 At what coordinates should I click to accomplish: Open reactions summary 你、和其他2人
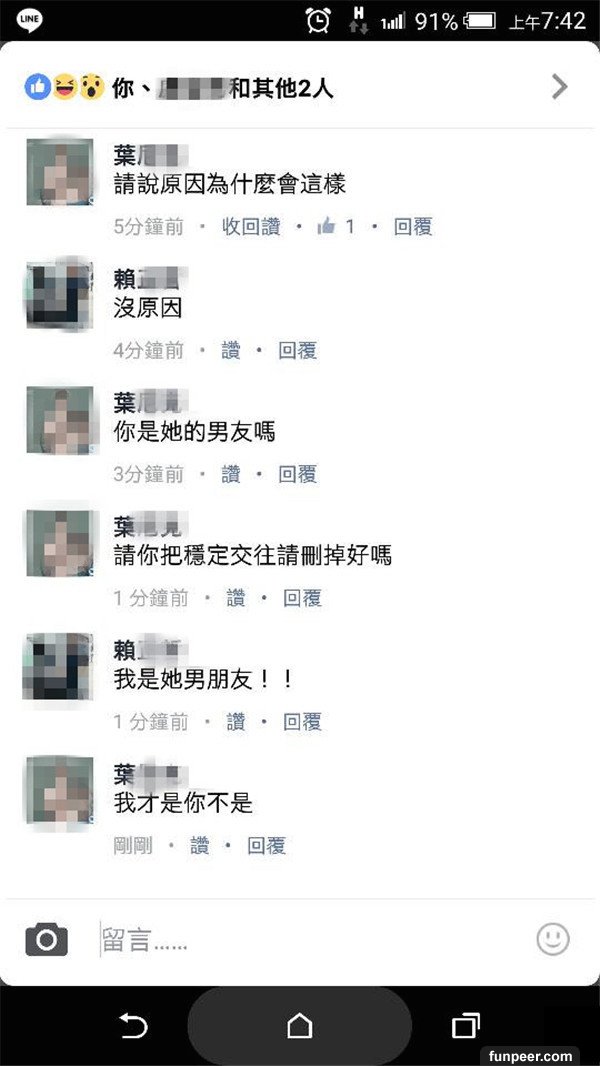point(179,87)
